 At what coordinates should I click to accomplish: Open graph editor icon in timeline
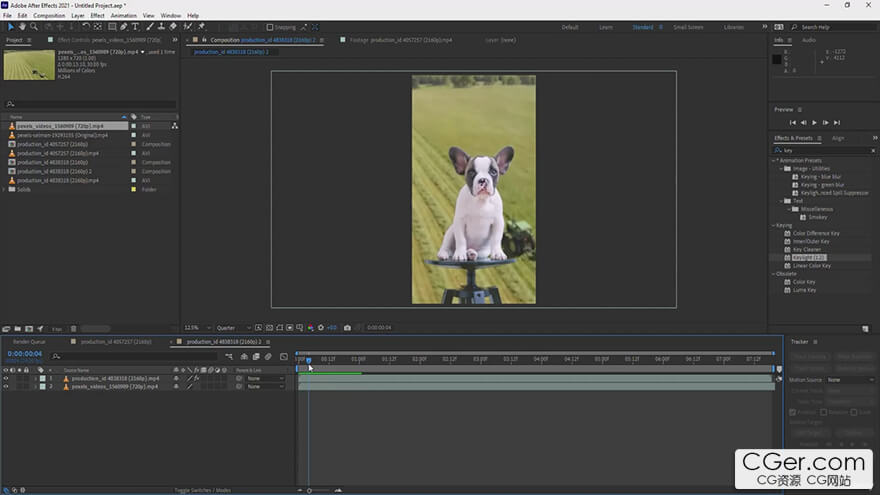pos(284,356)
